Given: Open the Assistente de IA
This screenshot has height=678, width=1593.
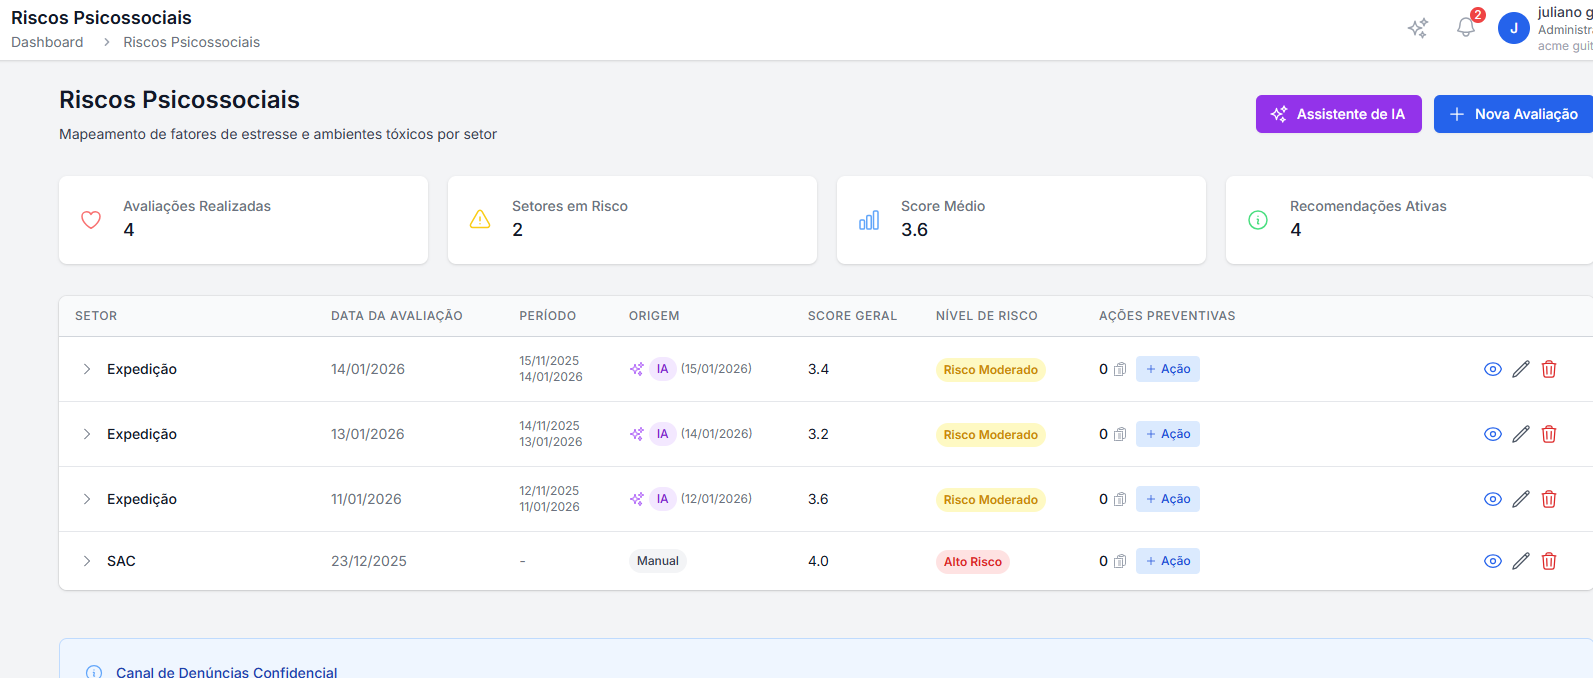Looking at the screenshot, I should pos(1338,114).
